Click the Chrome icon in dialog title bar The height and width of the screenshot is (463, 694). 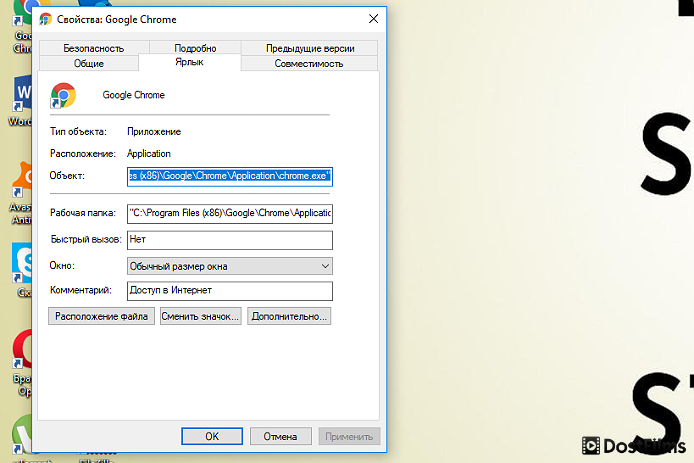tap(45, 19)
